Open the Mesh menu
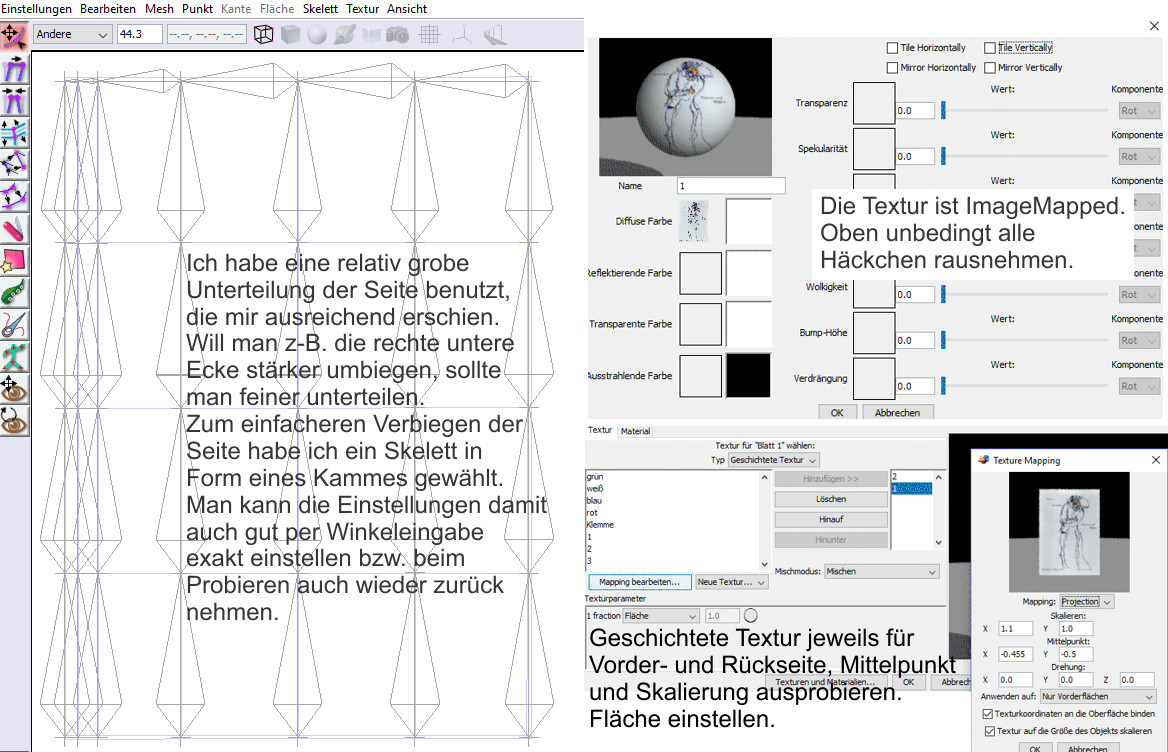Image resolution: width=1168 pixels, height=752 pixels. (159, 9)
